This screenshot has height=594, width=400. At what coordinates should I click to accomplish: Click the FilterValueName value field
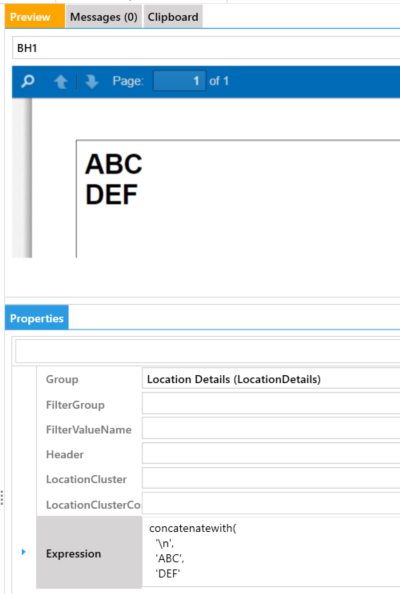271,428
